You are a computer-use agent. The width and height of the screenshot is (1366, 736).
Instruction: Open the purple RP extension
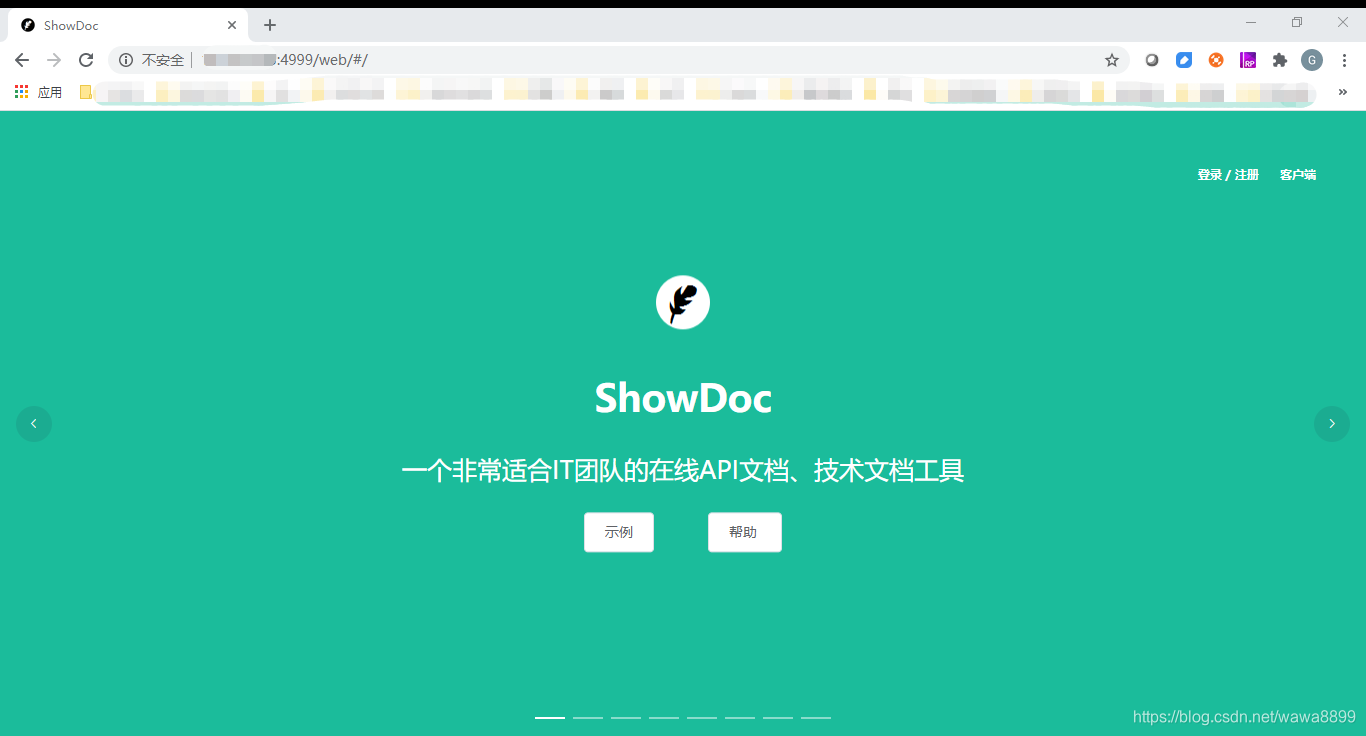tap(1248, 59)
